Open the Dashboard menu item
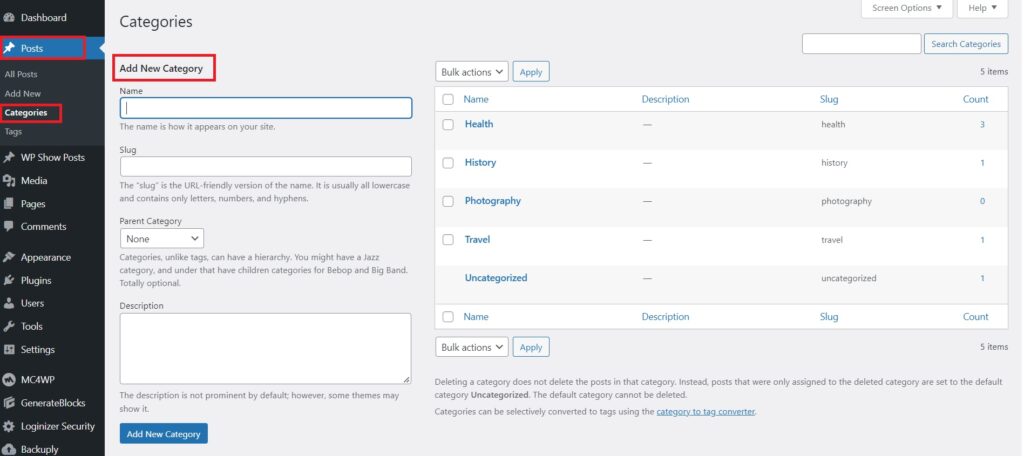Screen dimensions: 1024x456 [44, 18]
